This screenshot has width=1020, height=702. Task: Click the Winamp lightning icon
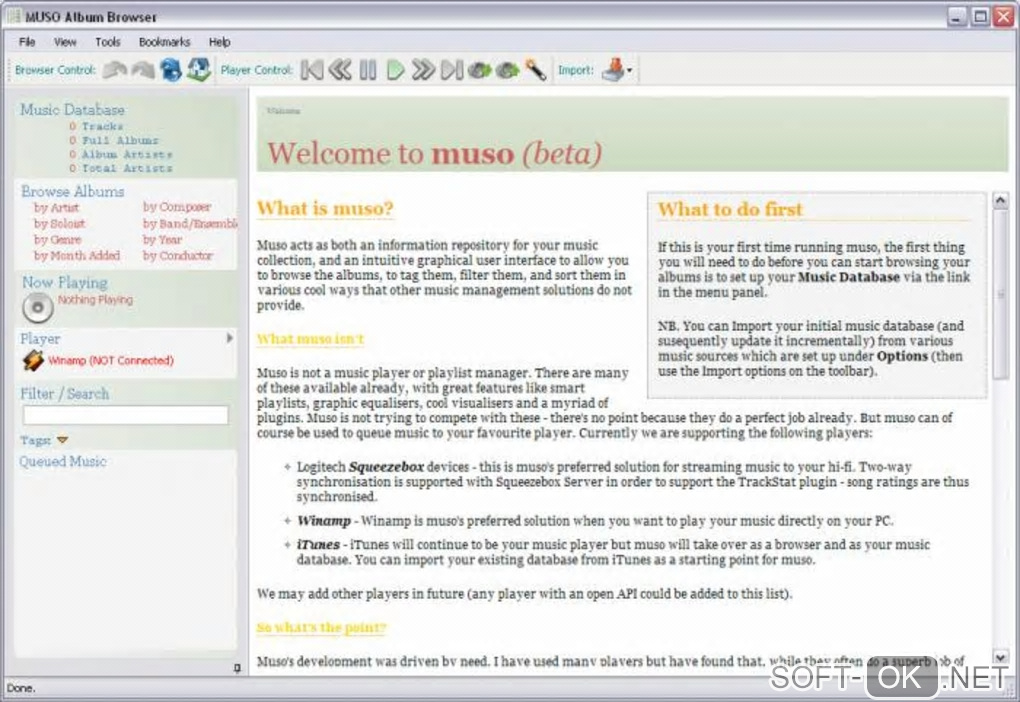[33, 360]
